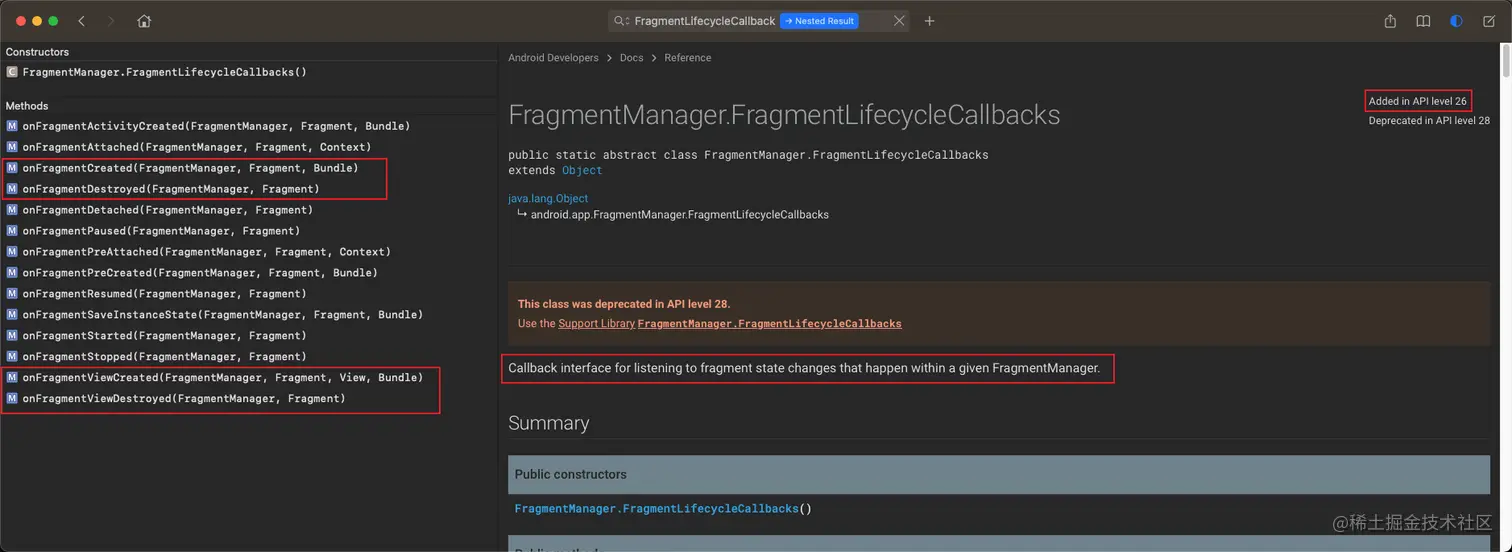
Task: Click the magnifier search icon
Action: tap(621, 21)
